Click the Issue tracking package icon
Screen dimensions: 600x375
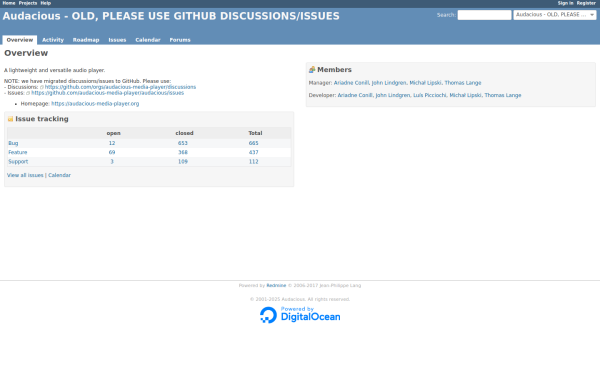(x=10, y=119)
